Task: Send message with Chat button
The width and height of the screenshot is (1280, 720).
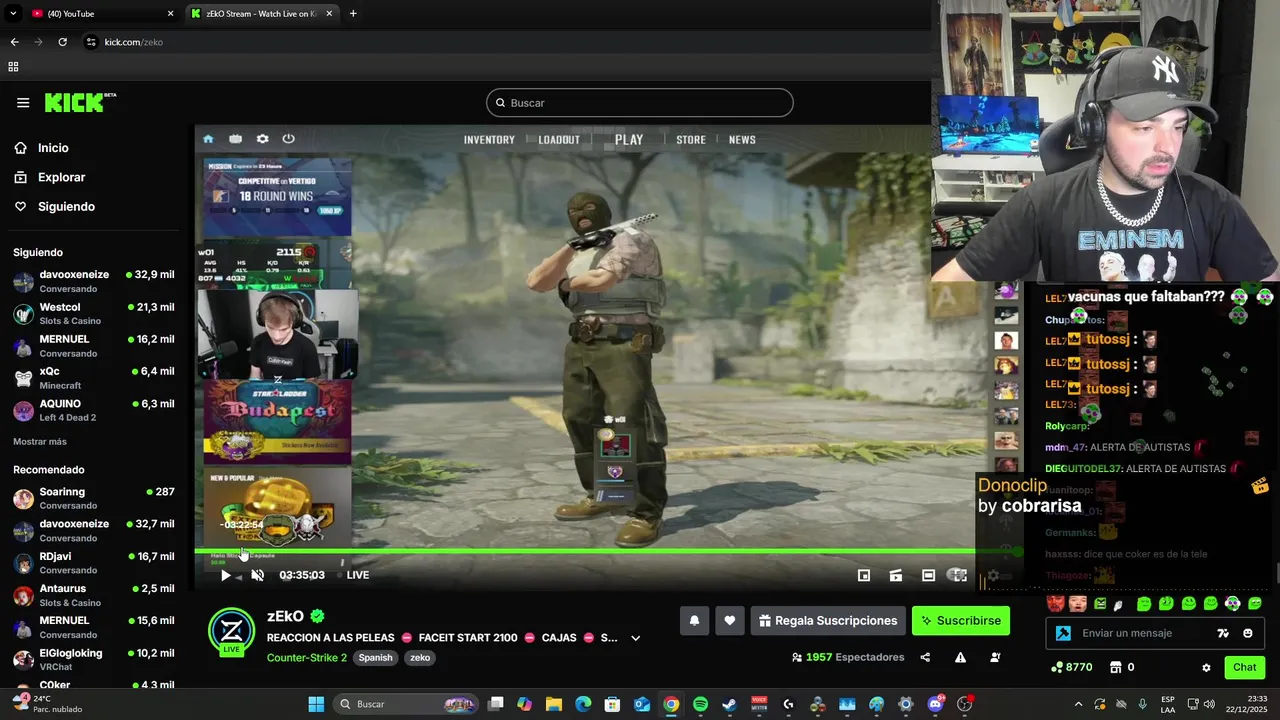Action: [1244, 667]
